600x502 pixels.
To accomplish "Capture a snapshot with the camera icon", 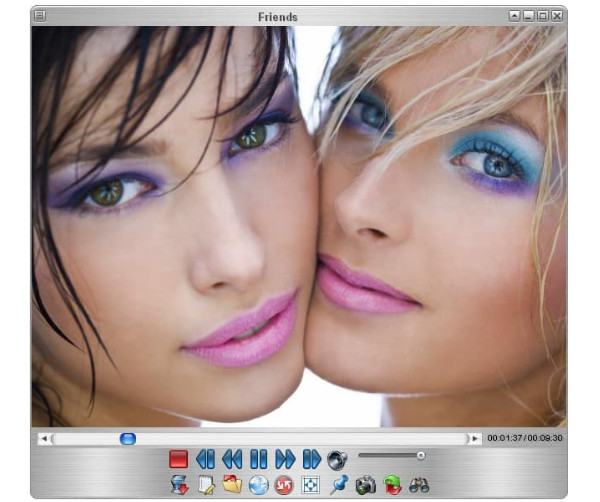I will coord(365,485).
